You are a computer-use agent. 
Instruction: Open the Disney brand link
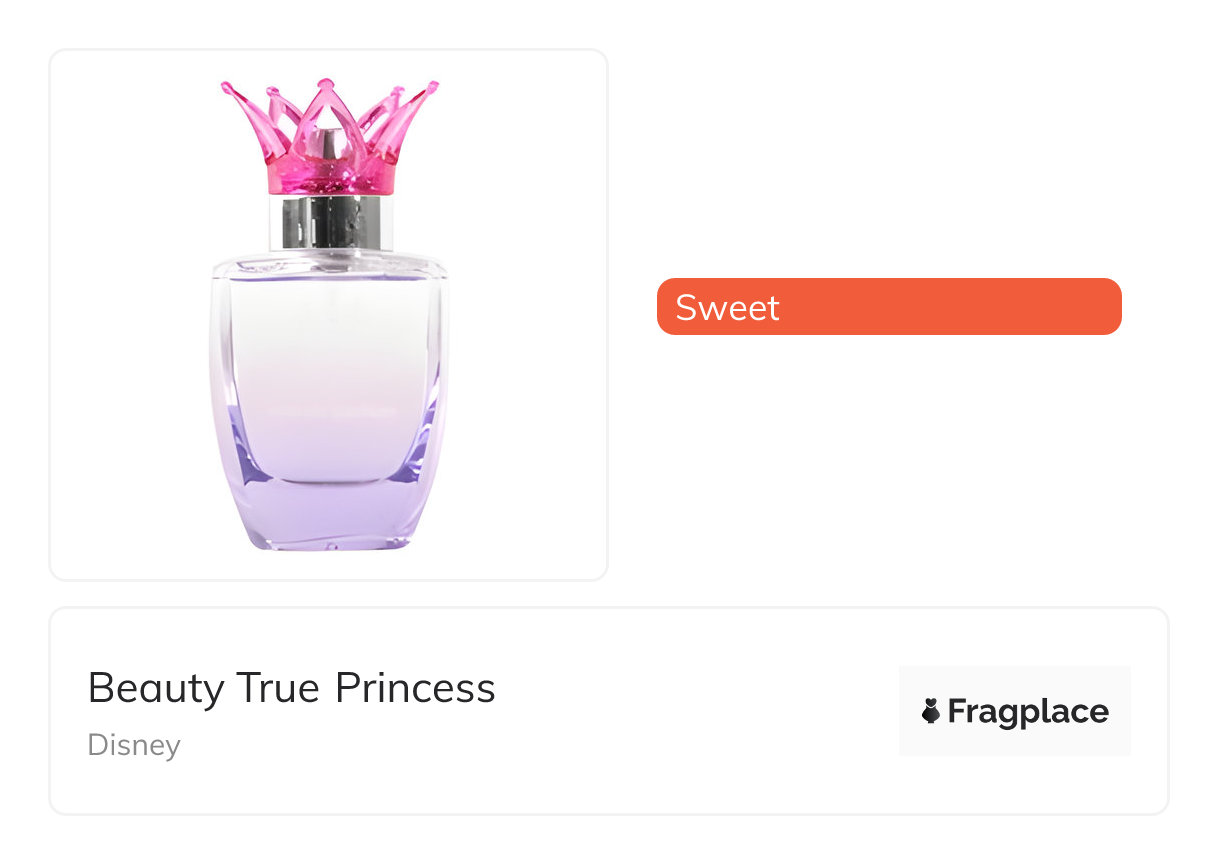click(134, 745)
